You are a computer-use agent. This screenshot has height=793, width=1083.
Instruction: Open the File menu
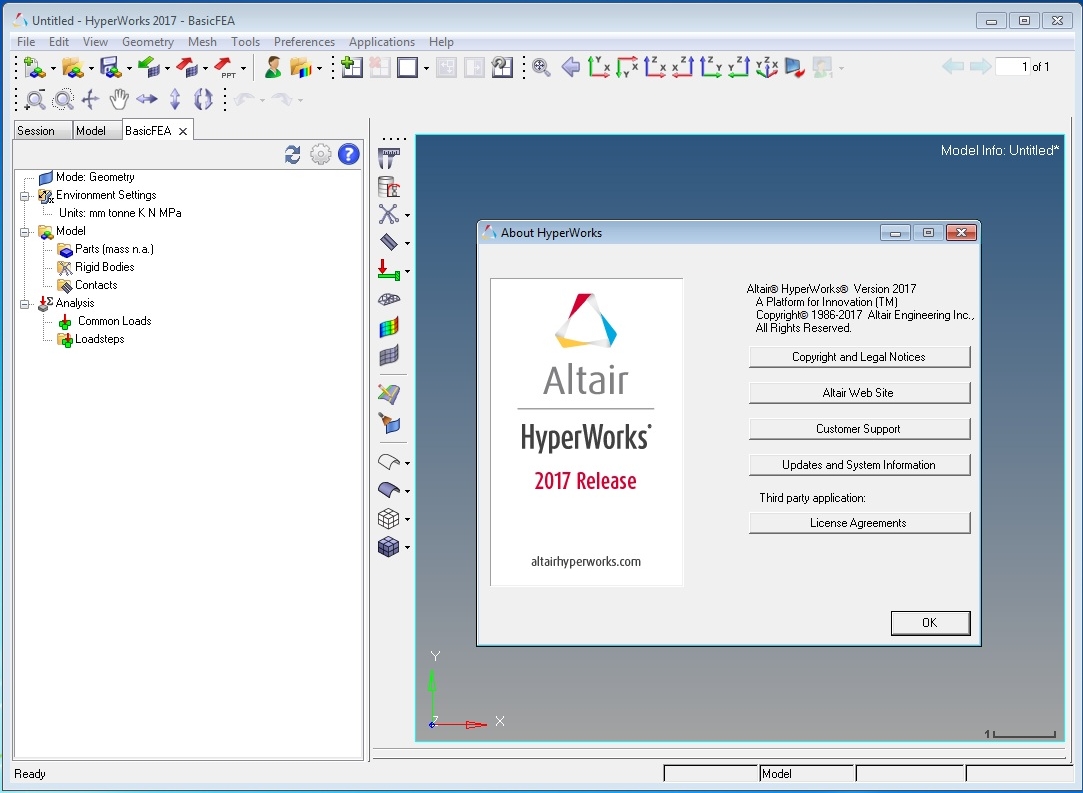(26, 41)
